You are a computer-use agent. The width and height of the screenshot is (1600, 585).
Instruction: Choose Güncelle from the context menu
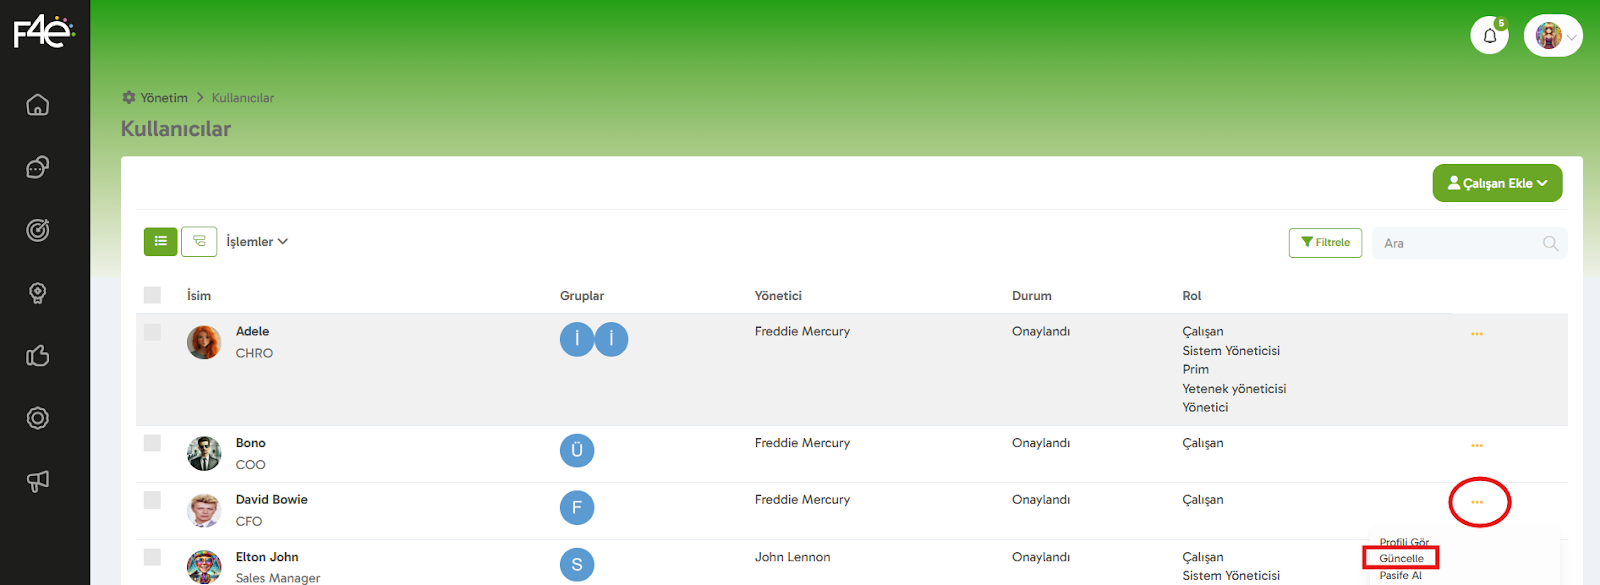click(1401, 559)
